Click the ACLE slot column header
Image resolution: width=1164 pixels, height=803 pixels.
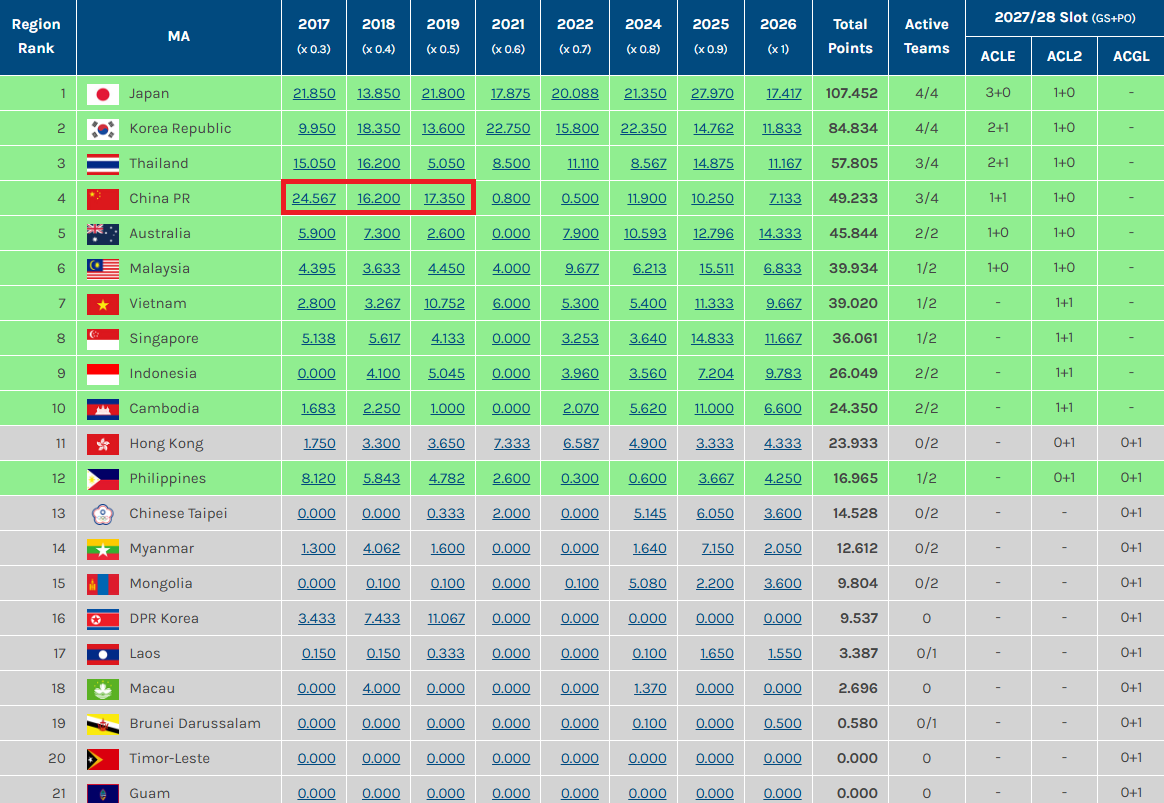tap(998, 56)
